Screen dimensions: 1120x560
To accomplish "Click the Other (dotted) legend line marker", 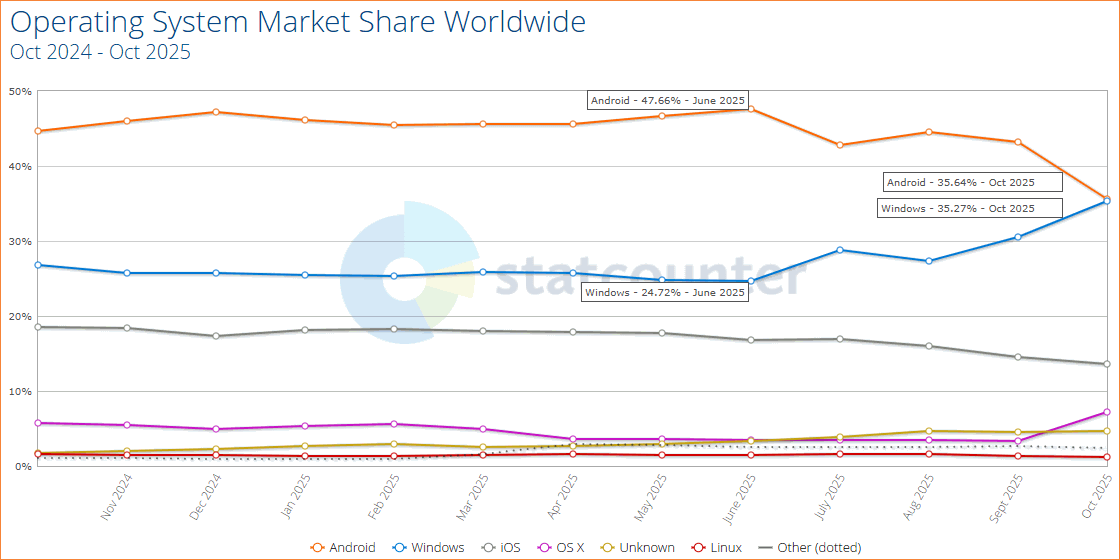I will coord(765,547).
